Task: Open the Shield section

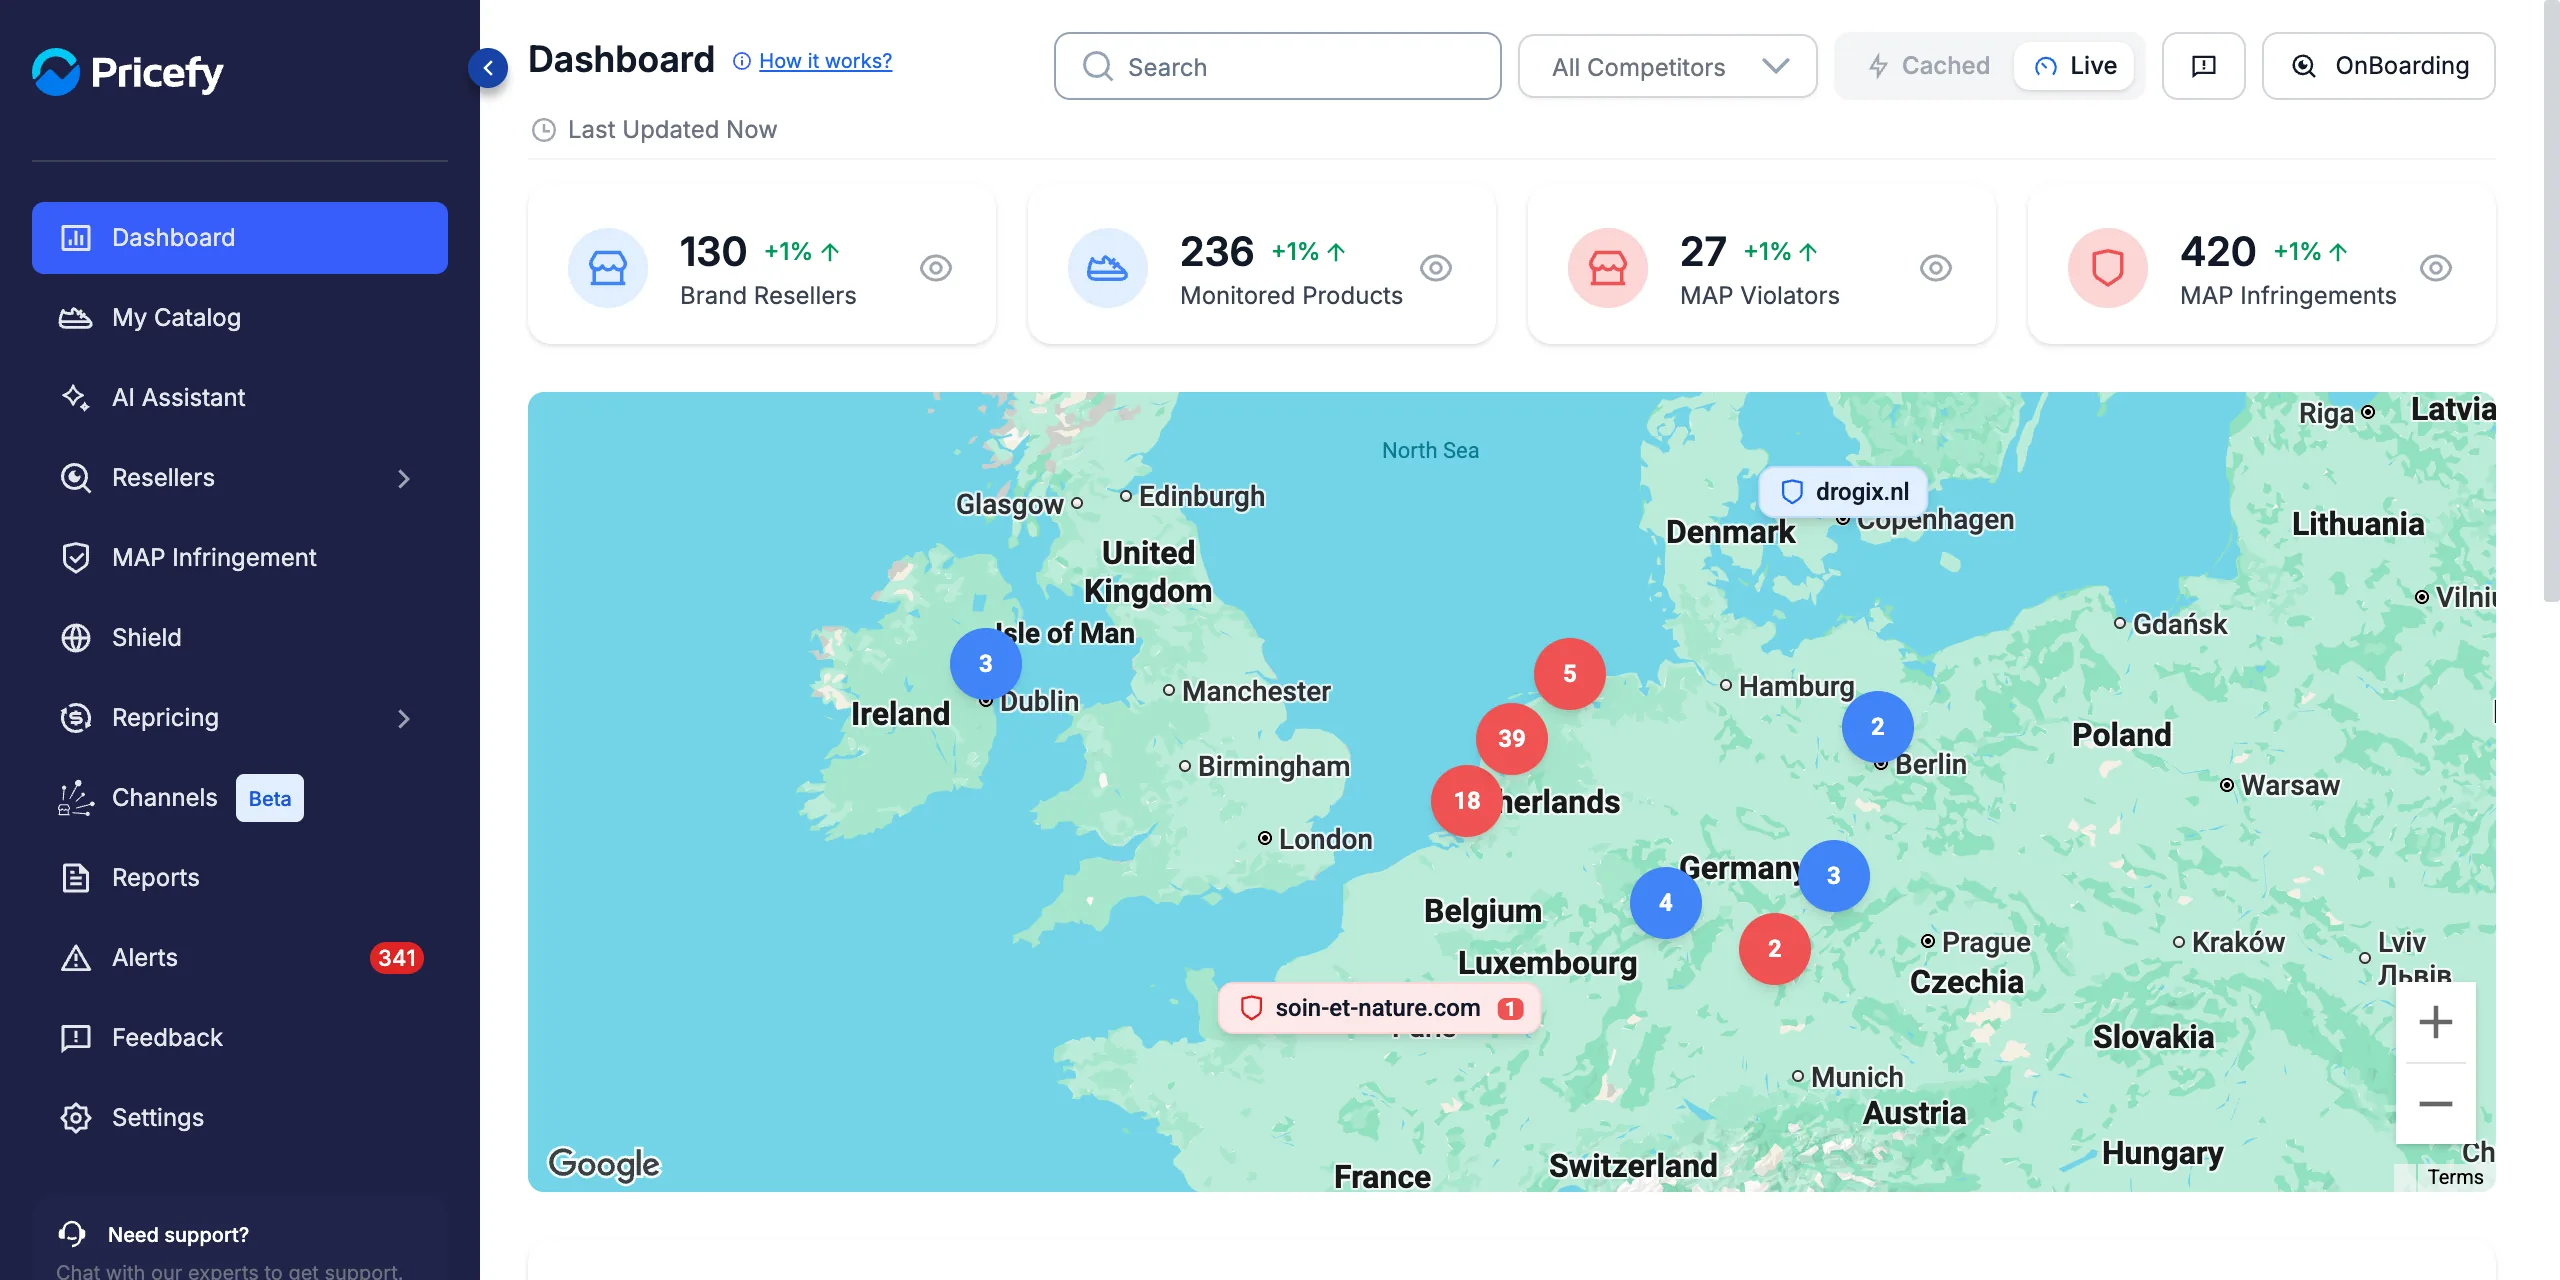Action: [240, 638]
